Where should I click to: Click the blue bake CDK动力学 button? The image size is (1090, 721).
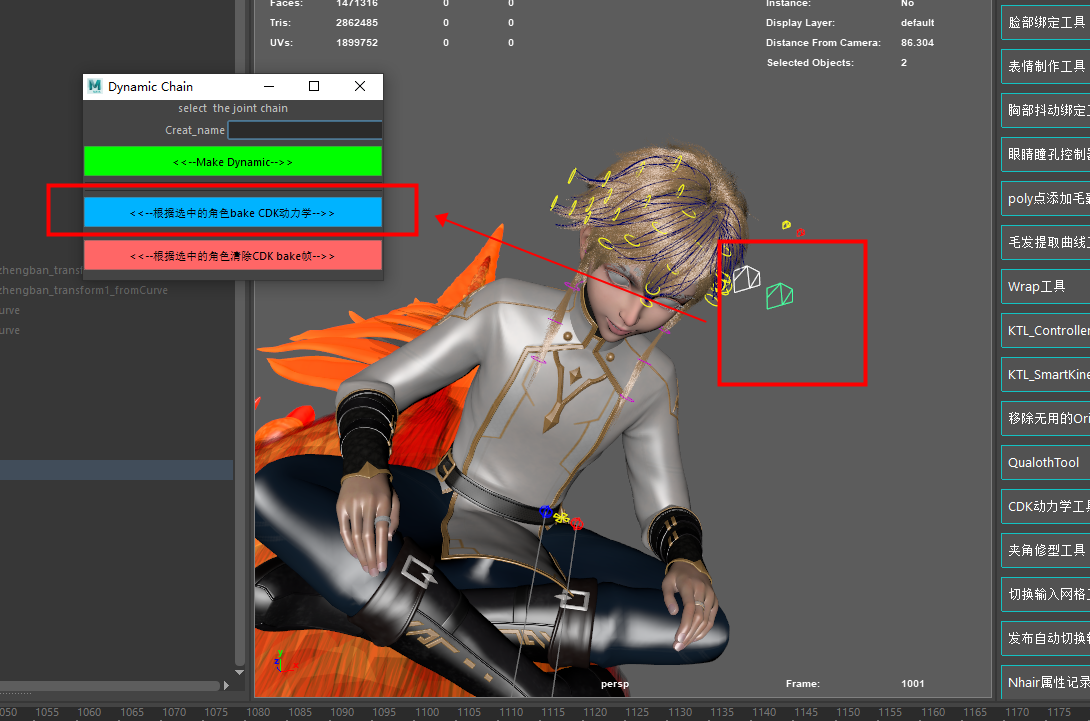point(232,212)
